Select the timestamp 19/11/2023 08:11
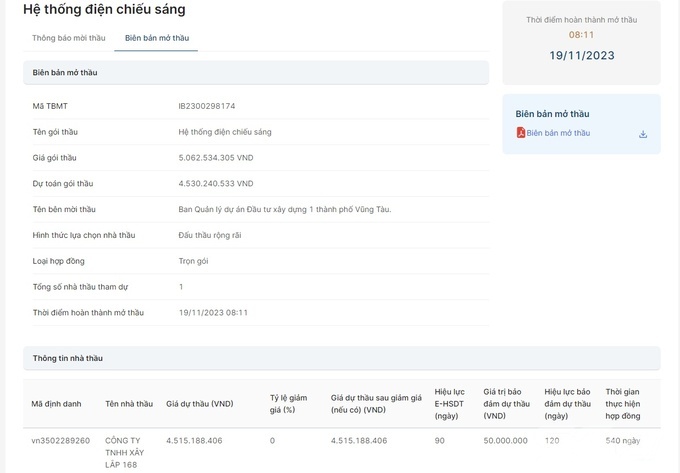This screenshot has height=473, width=680. (x=213, y=313)
